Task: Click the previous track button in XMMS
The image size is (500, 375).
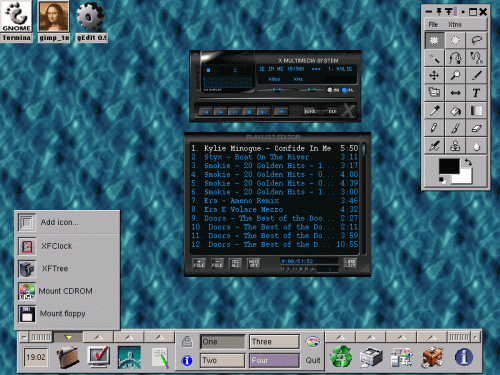Action: 206,112
